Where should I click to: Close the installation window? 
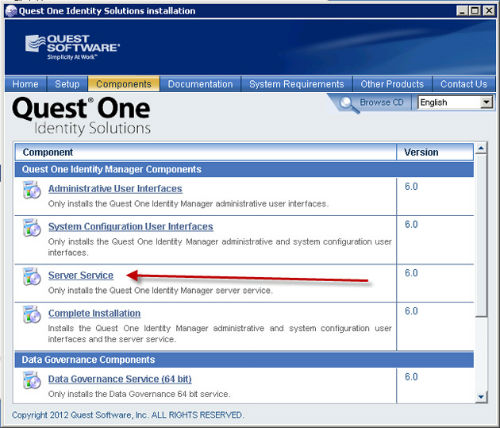pyautogui.click(x=489, y=11)
